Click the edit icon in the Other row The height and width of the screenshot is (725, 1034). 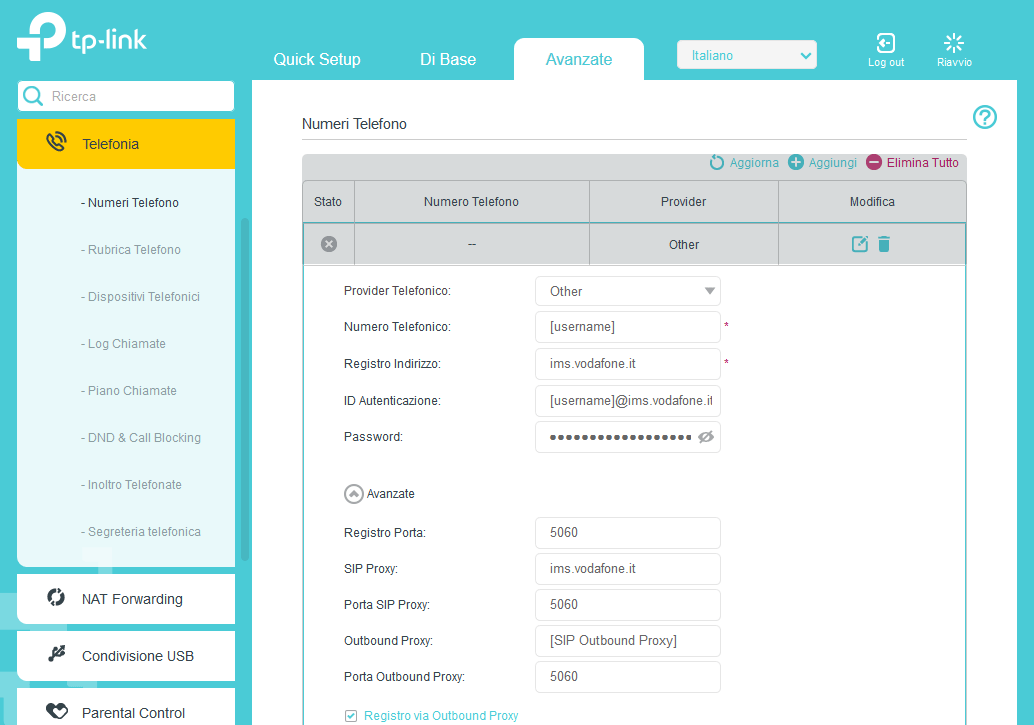pos(860,244)
